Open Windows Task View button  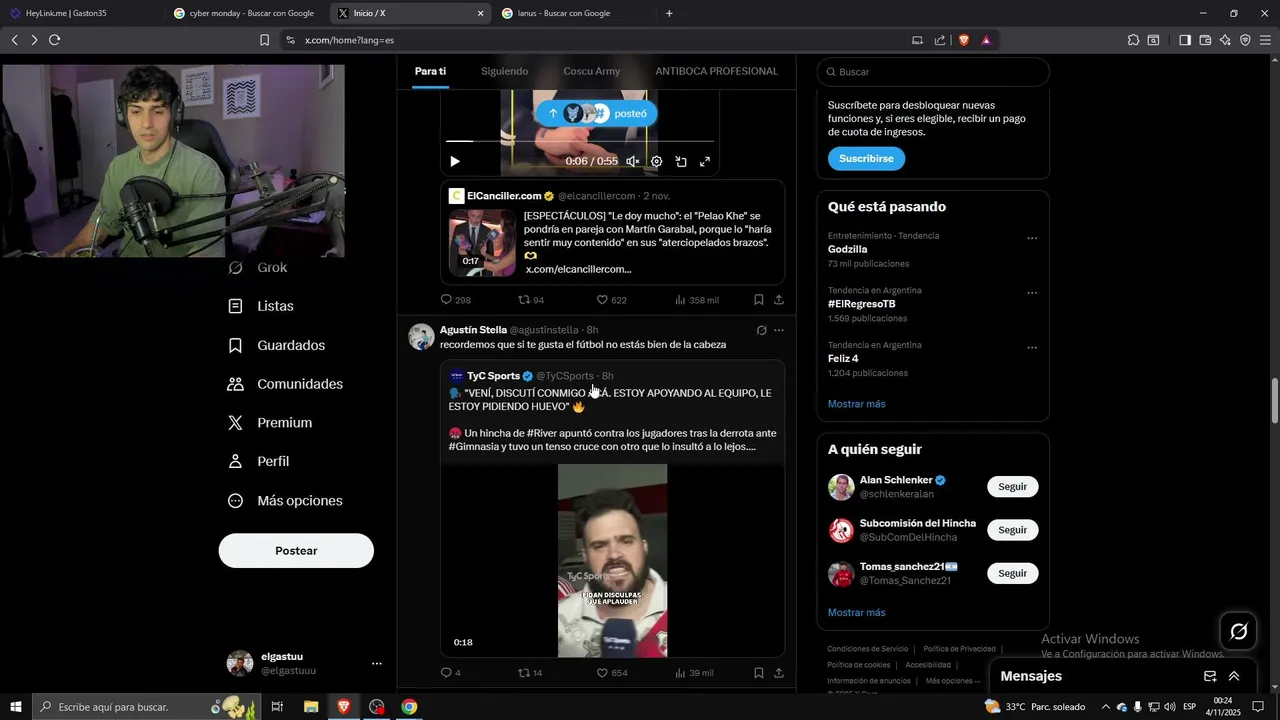click(x=277, y=707)
